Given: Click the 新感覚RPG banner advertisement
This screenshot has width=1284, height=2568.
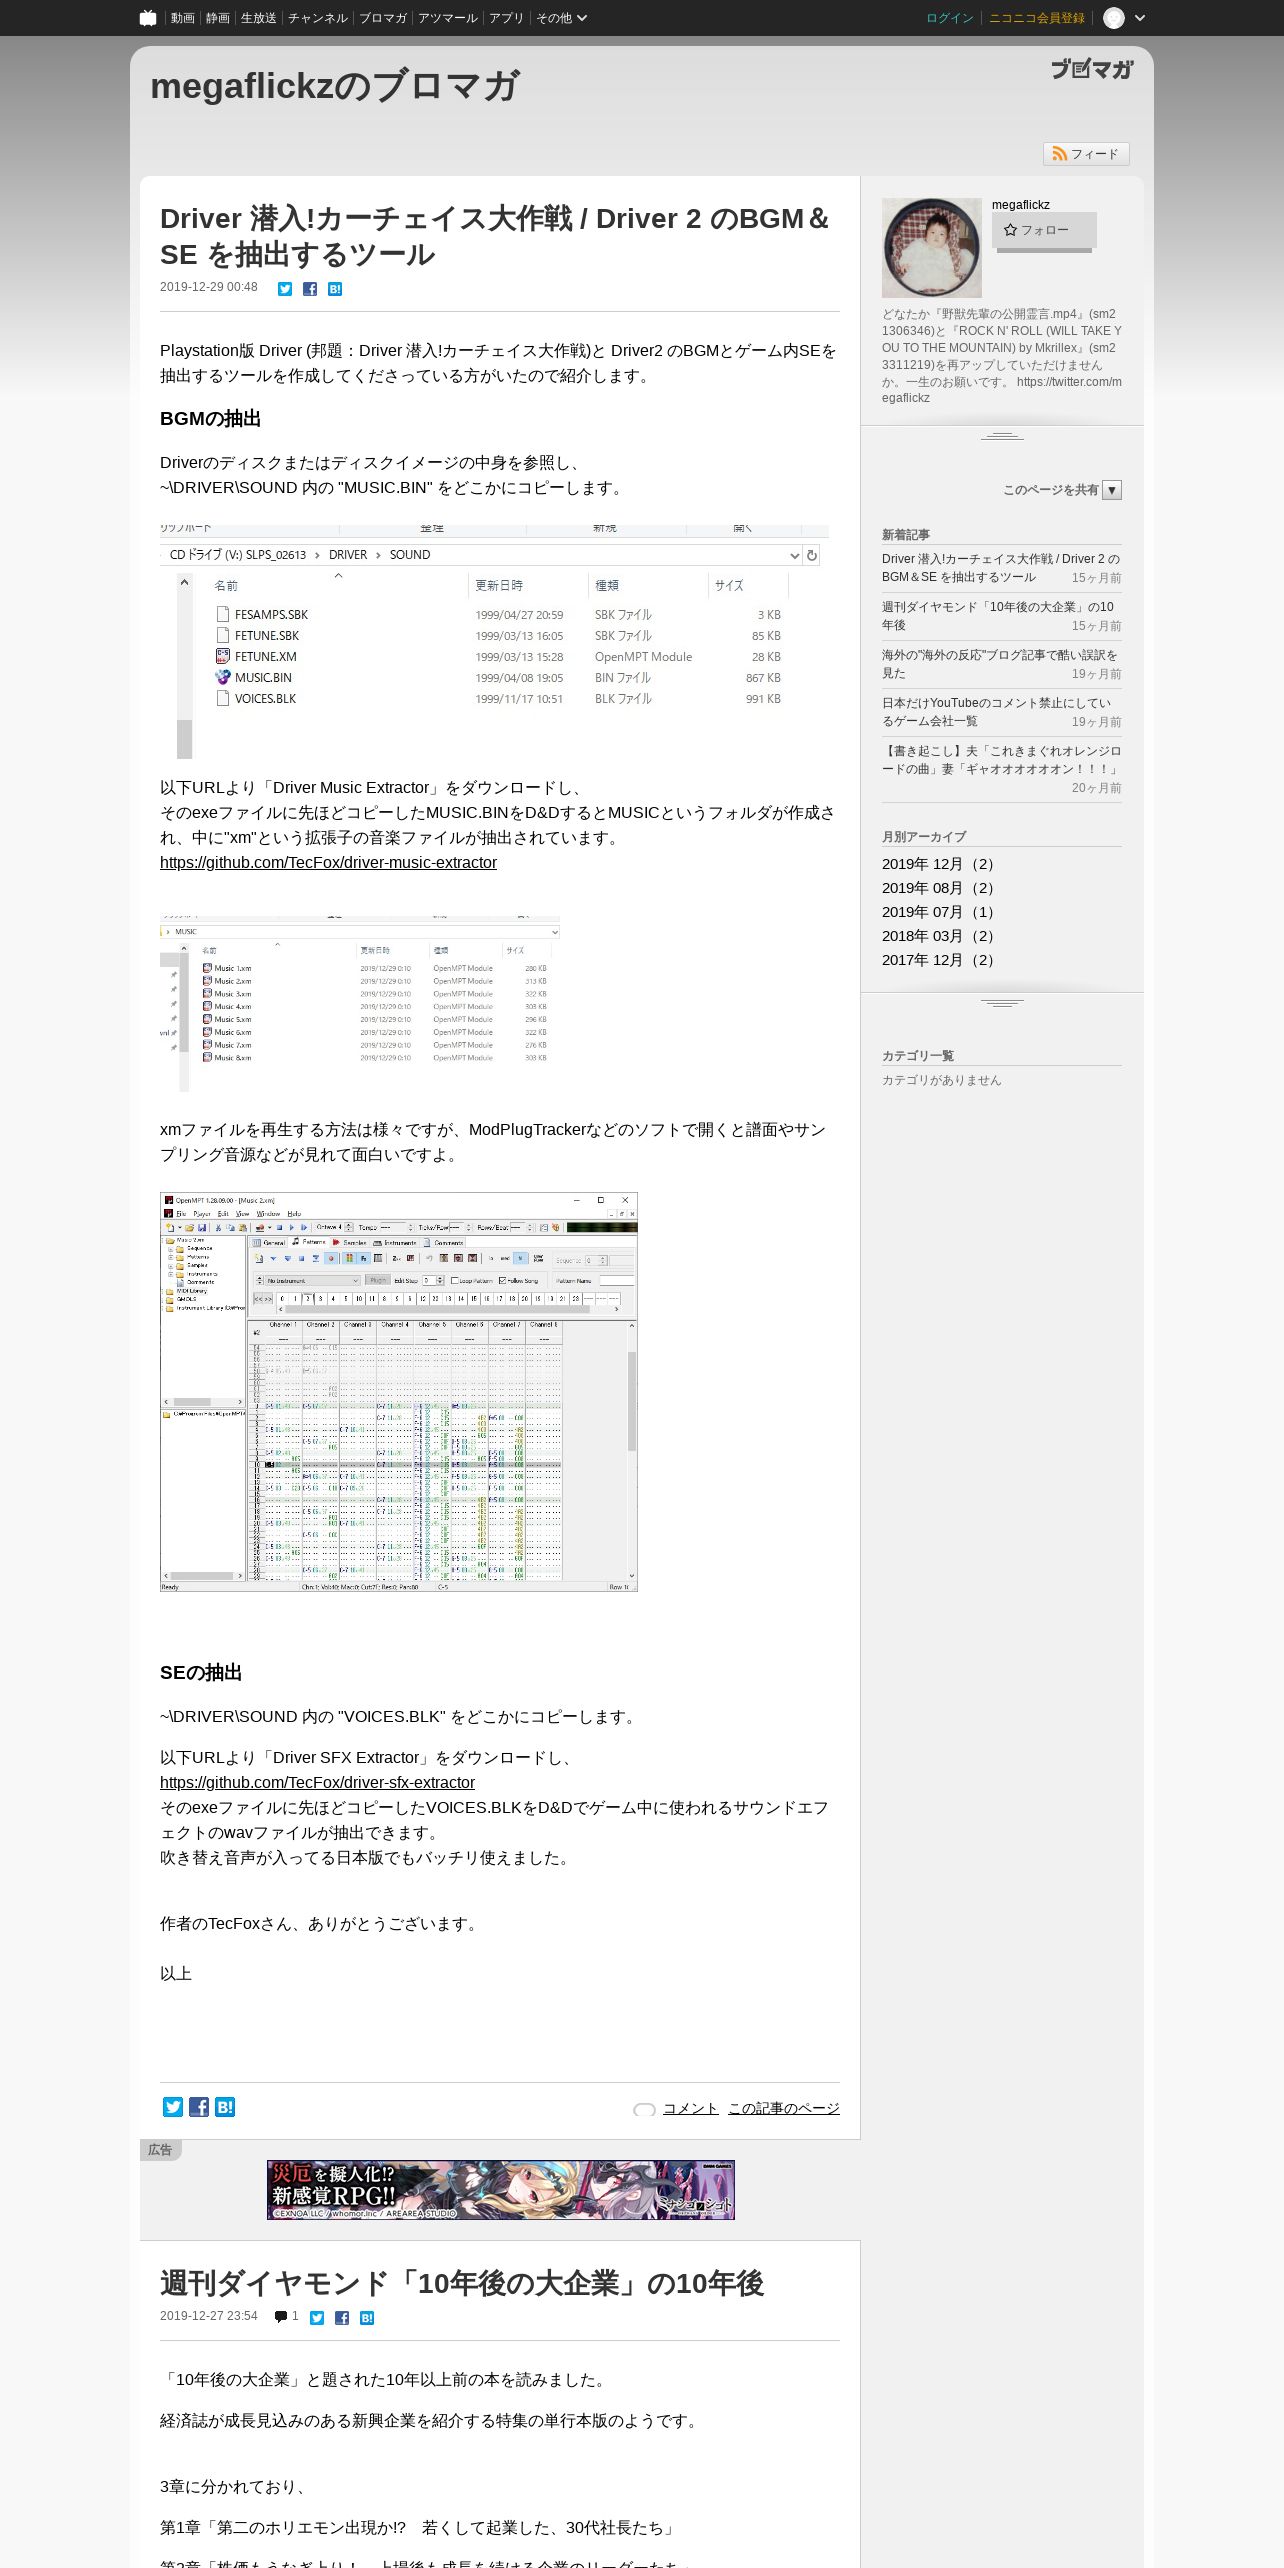Looking at the screenshot, I should 501,2190.
